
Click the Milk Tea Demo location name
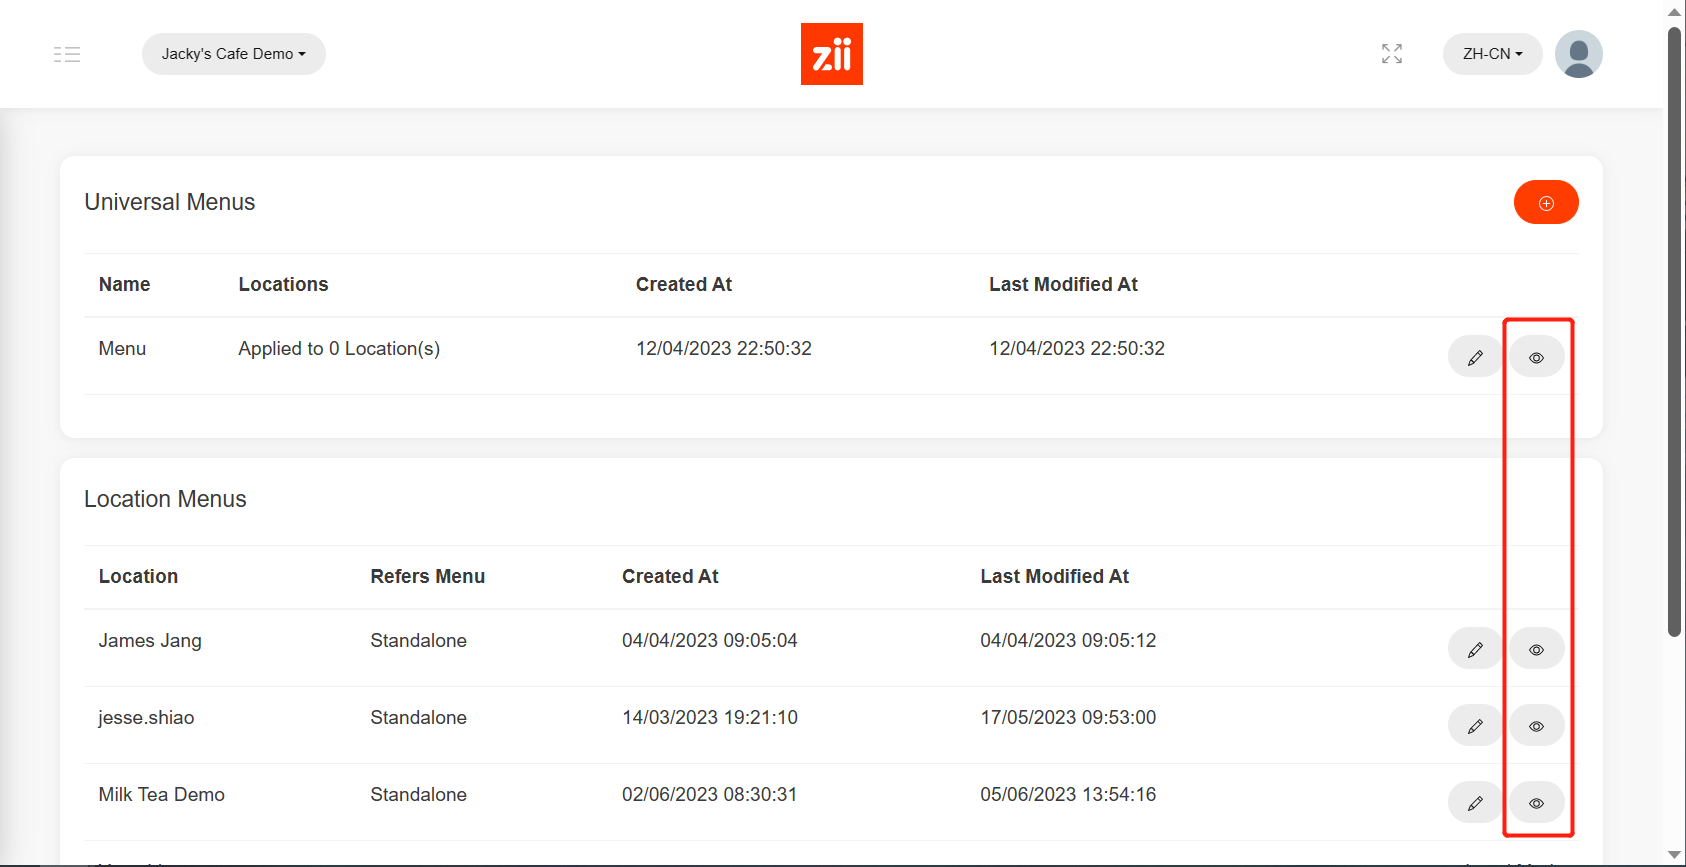pyautogui.click(x=161, y=795)
